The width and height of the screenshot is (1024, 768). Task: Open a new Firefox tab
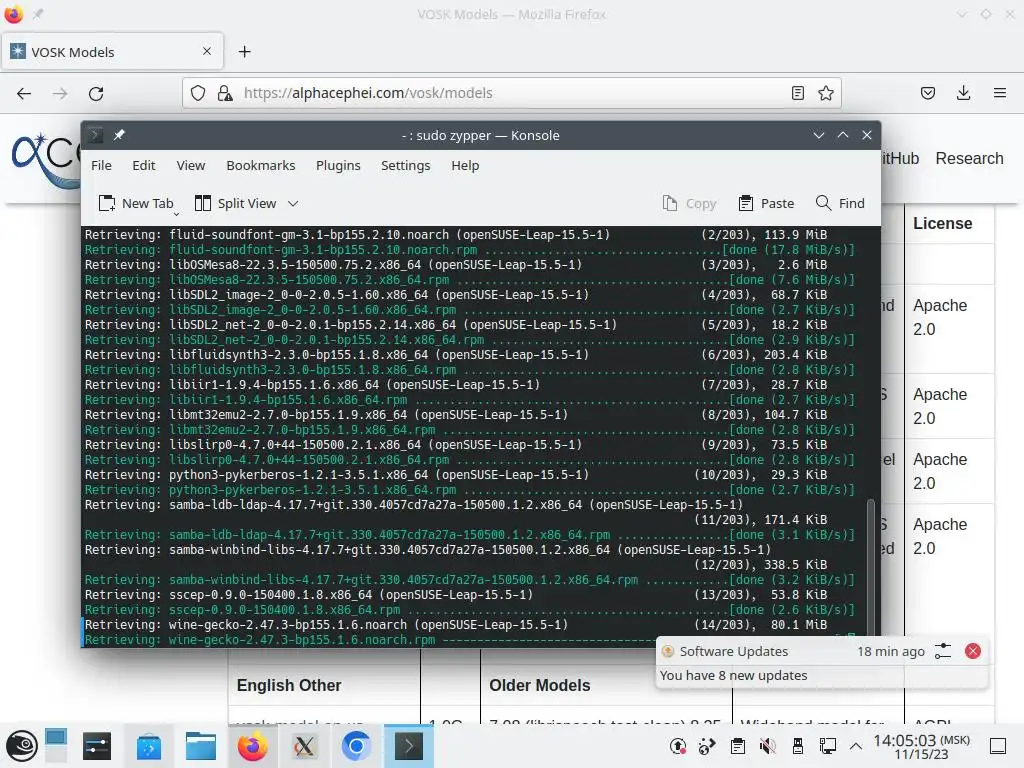pyautogui.click(x=244, y=52)
